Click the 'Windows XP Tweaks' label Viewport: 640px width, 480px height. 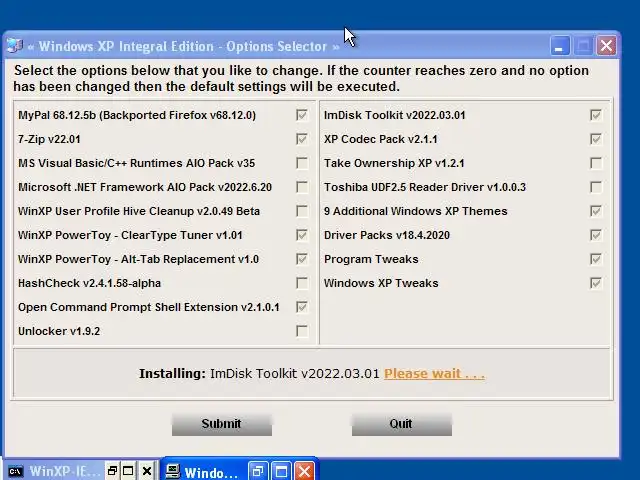coord(381,283)
